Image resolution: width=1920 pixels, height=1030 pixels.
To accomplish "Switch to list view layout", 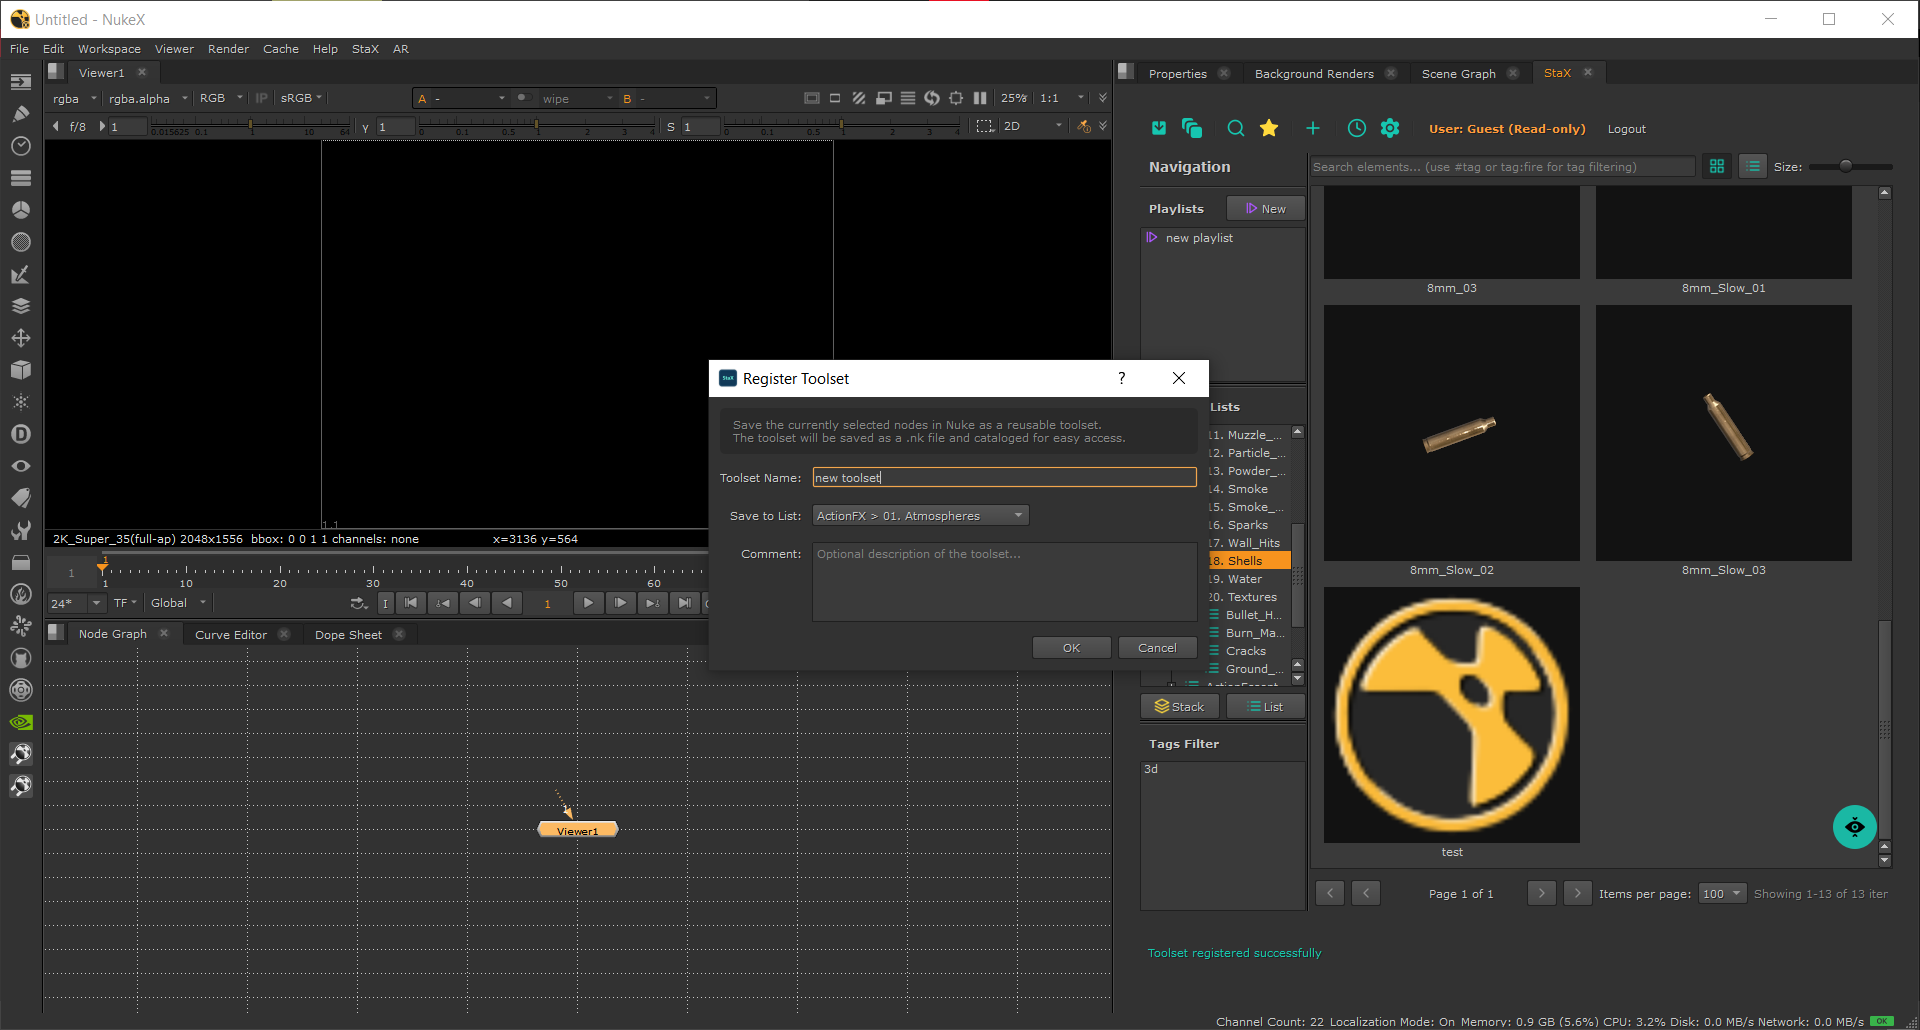I will pyautogui.click(x=1753, y=167).
